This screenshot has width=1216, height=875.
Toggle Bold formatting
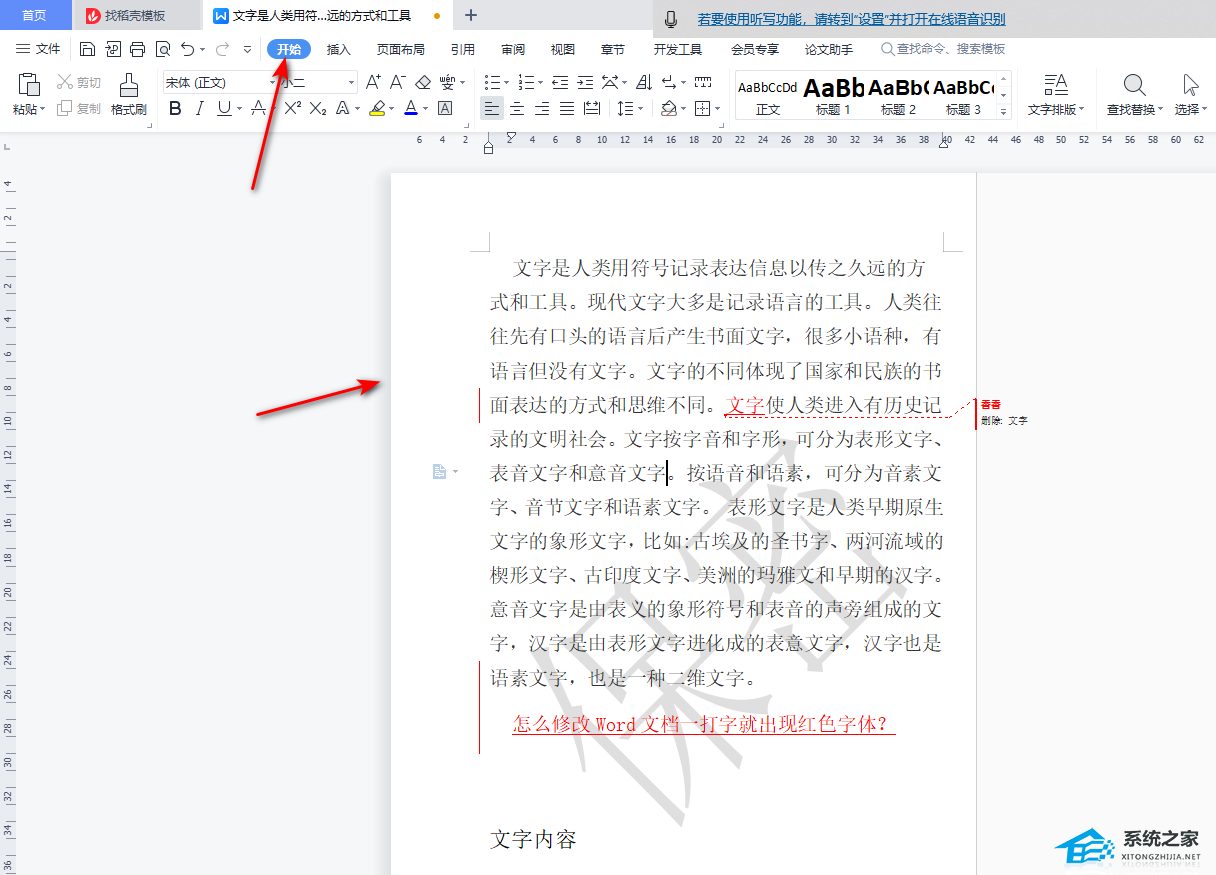(x=176, y=108)
